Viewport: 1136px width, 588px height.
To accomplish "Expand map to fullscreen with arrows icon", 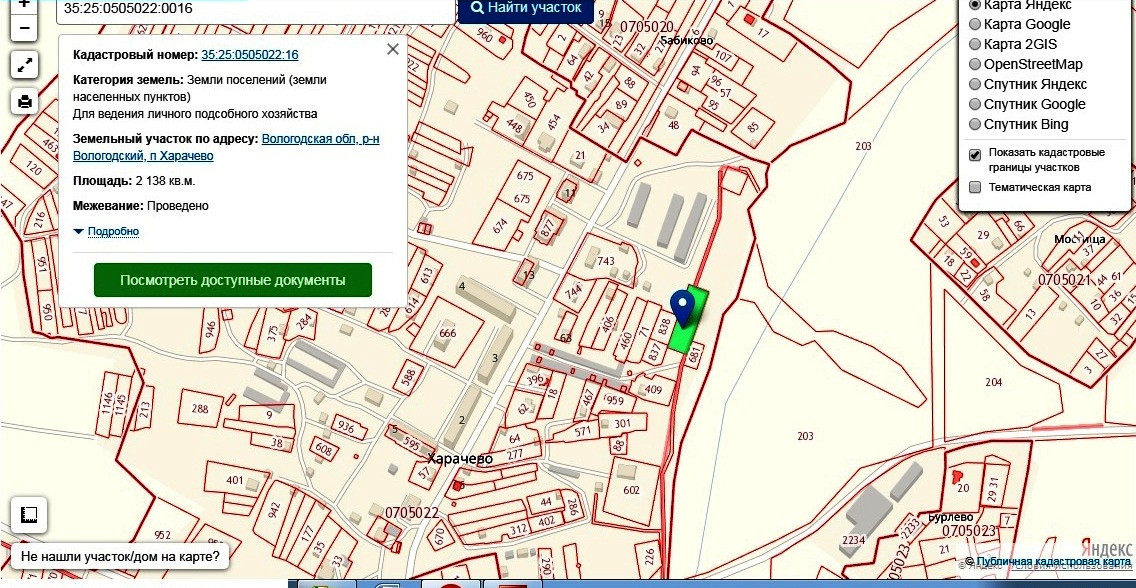I will (25, 66).
